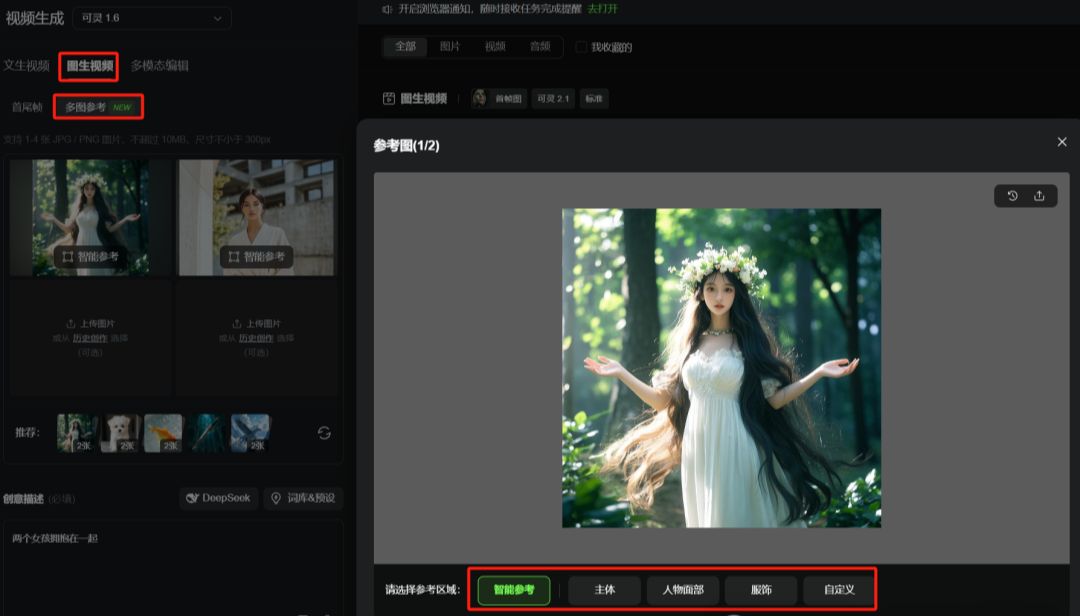Click the upload icon in the reference preview
The height and width of the screenshot is (616, 1080).
1039,196
